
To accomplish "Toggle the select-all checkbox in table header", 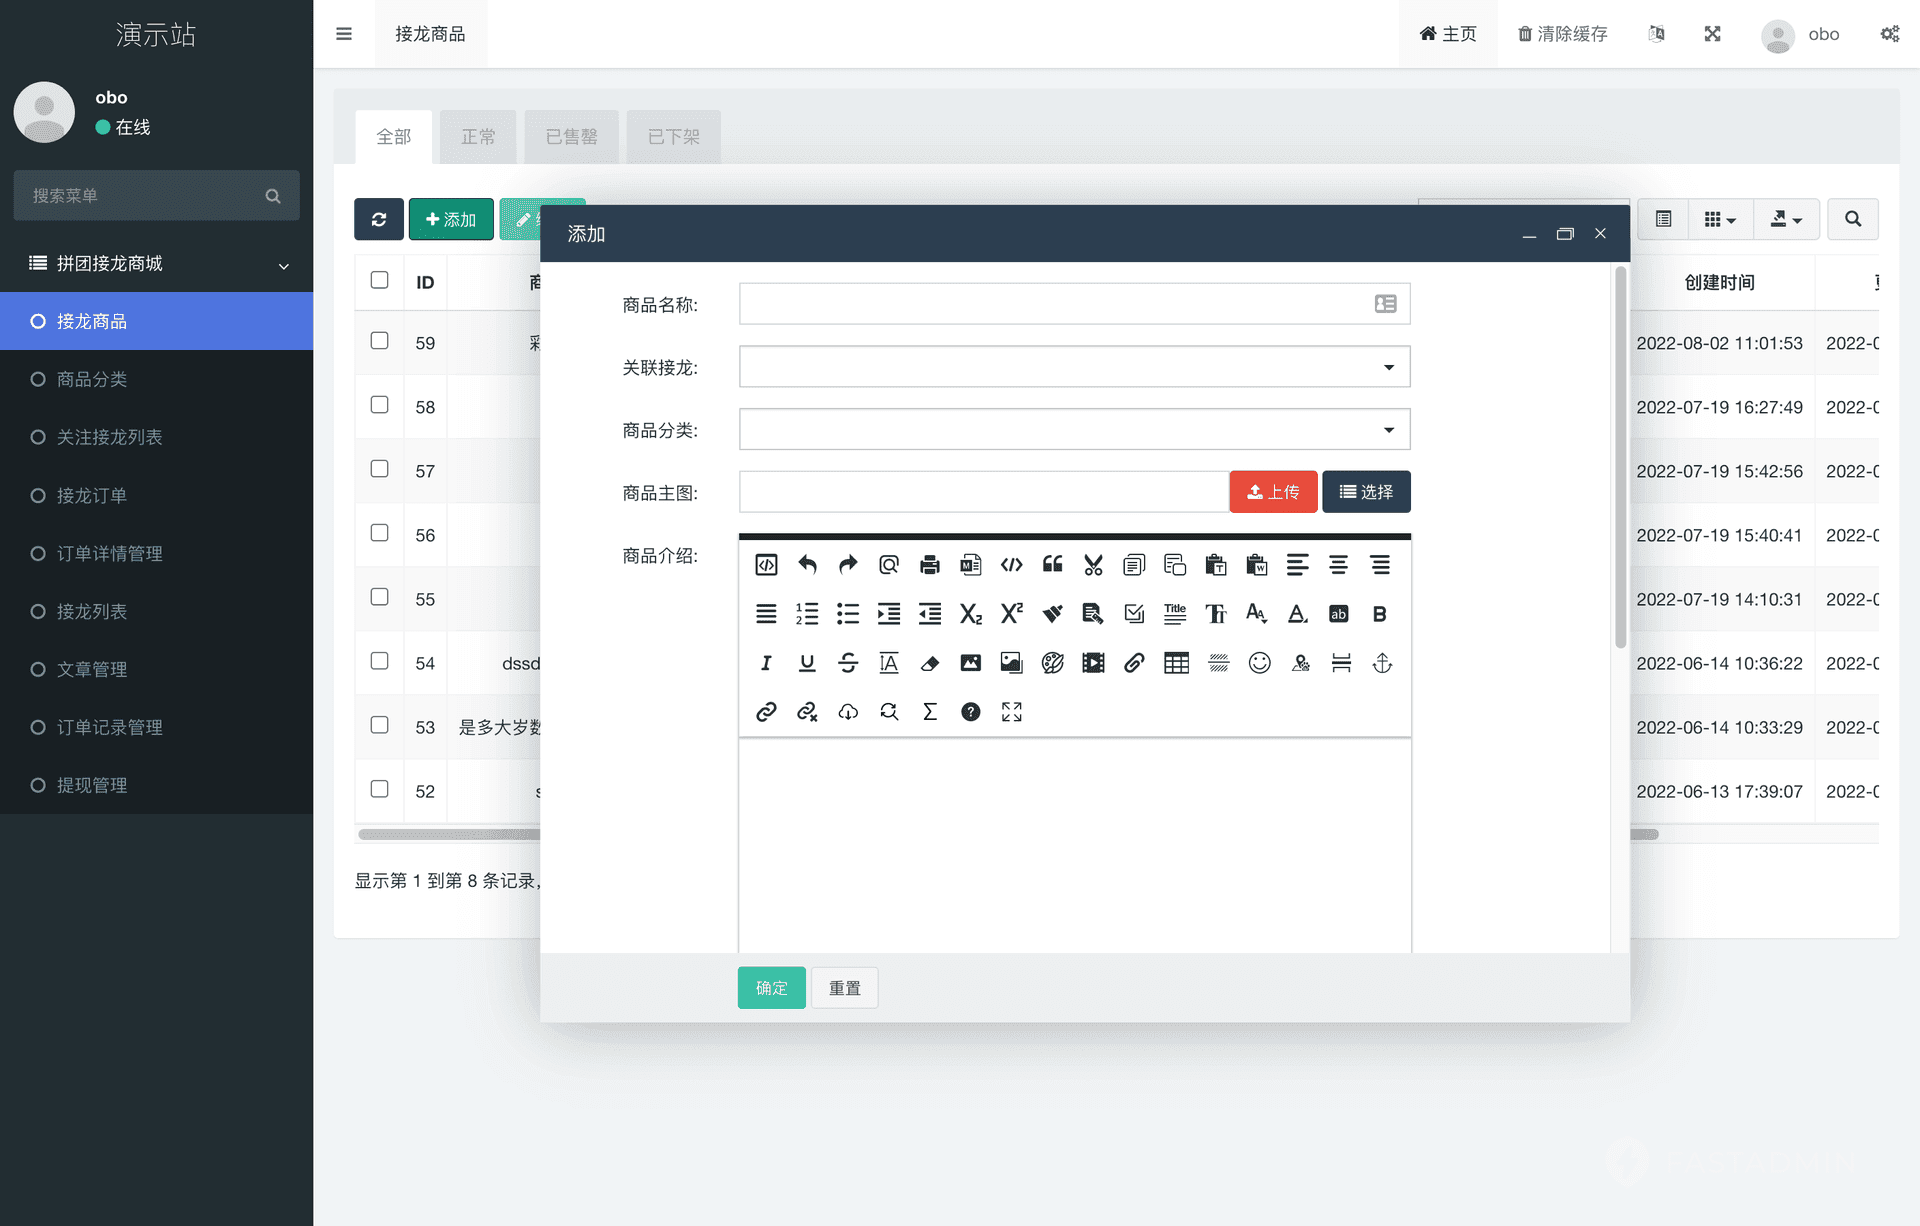I will tap(379, 280).
